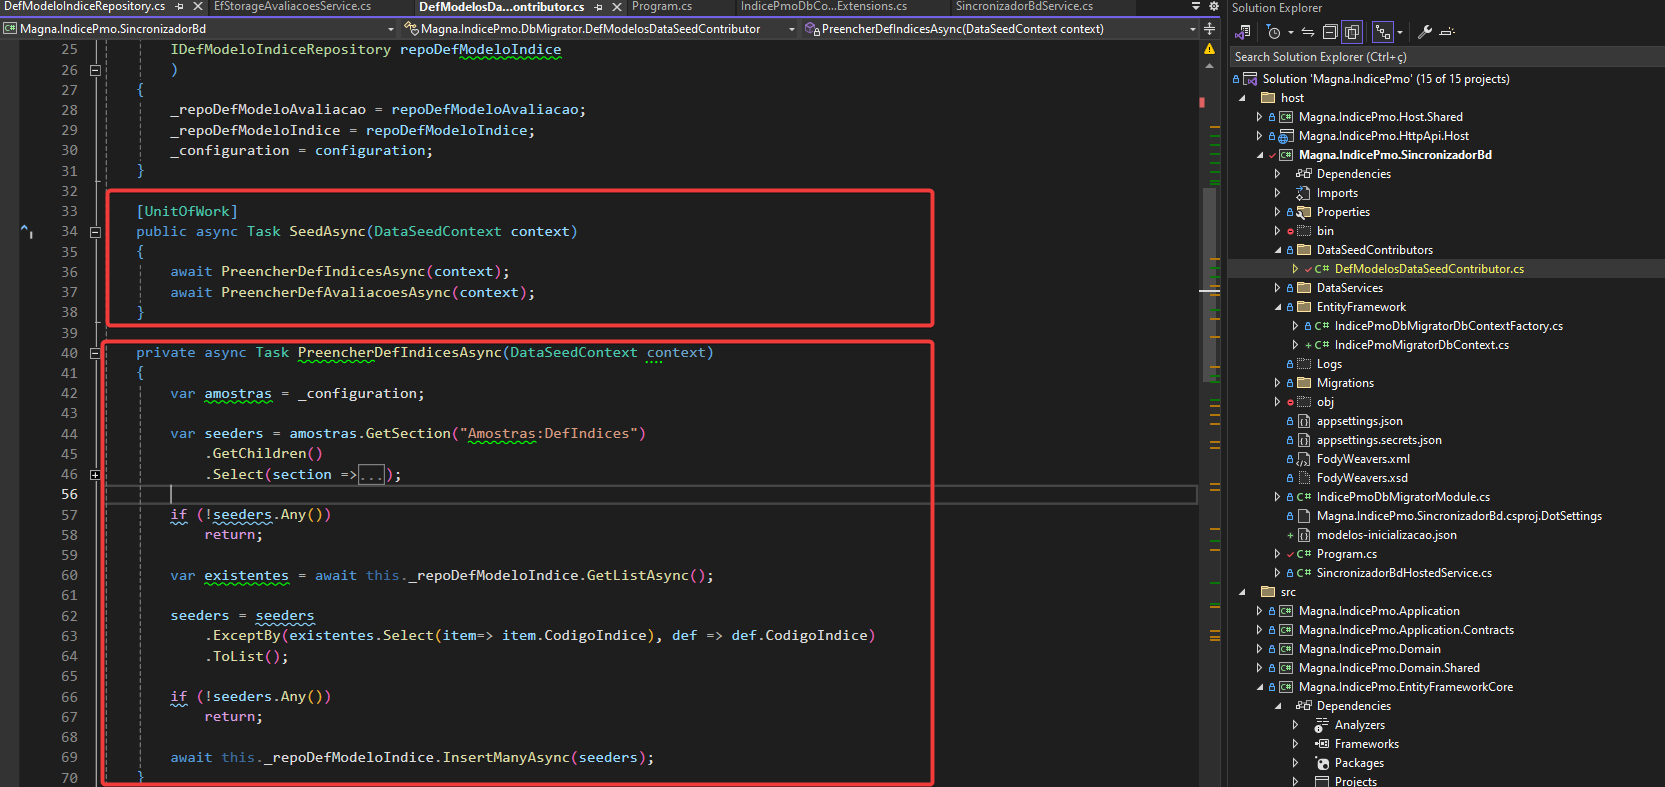This screenshot has width=1665, height=787.
Task: Click Collapse All icon in Solution Explorer
Action: pos(1330,32)
